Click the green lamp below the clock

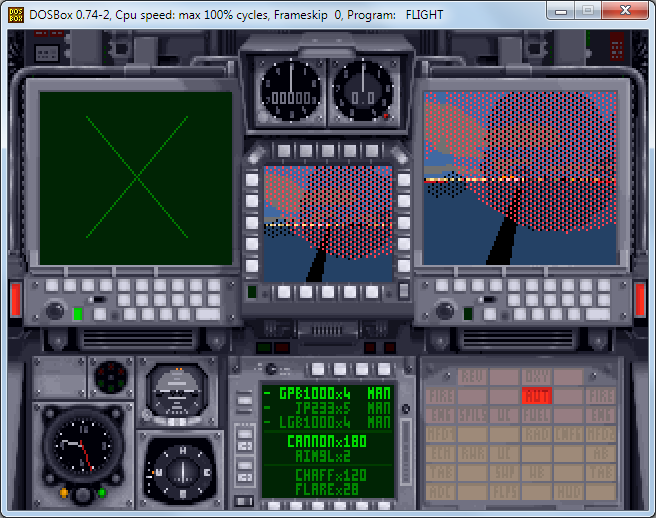click(x=101, y=492)
